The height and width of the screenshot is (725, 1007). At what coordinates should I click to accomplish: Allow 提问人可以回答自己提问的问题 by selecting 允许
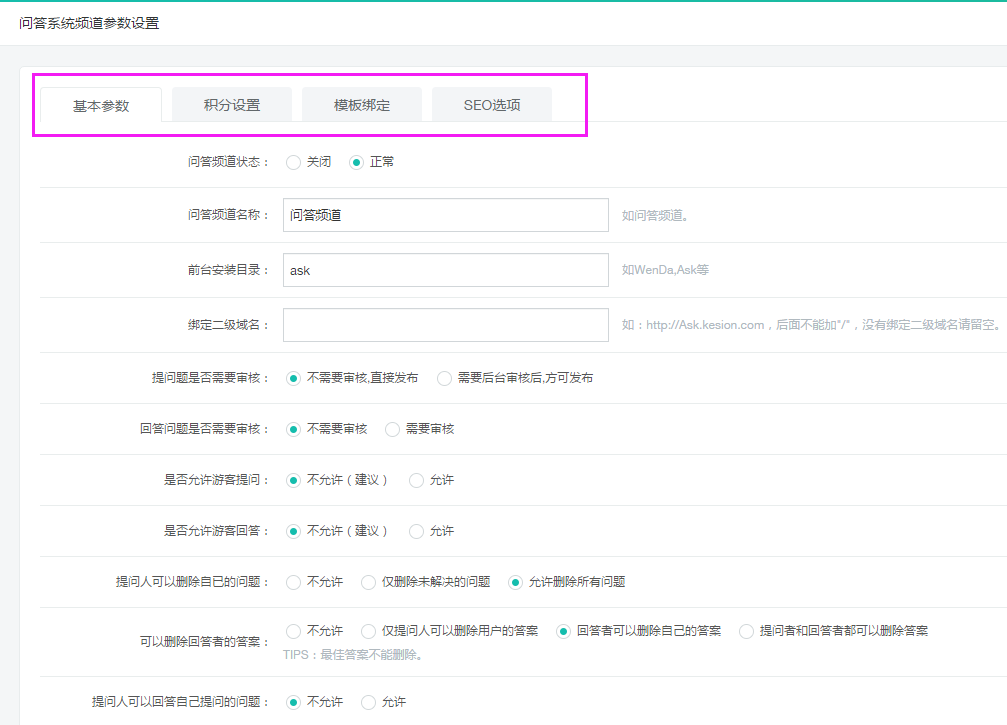369,702
